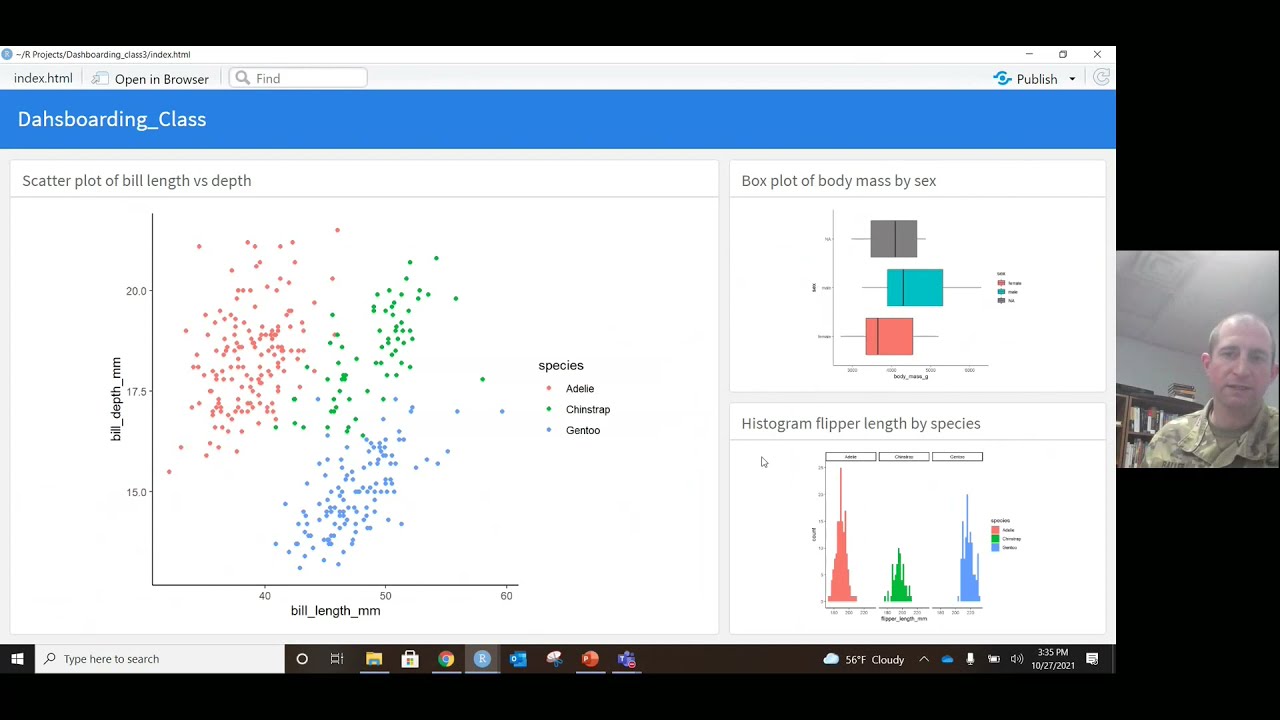The width and height of the screenshot is (1280, 720).
Task: Click 'Histogram flipper length by species' heading
Action: [x=861, y=423]
